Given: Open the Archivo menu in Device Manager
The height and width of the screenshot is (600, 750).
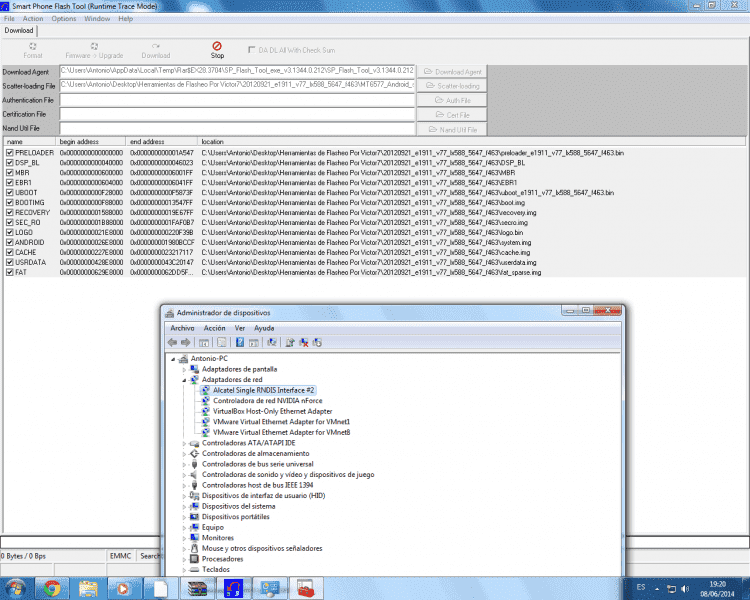Looking at the screenshot, I should (182, 328).
